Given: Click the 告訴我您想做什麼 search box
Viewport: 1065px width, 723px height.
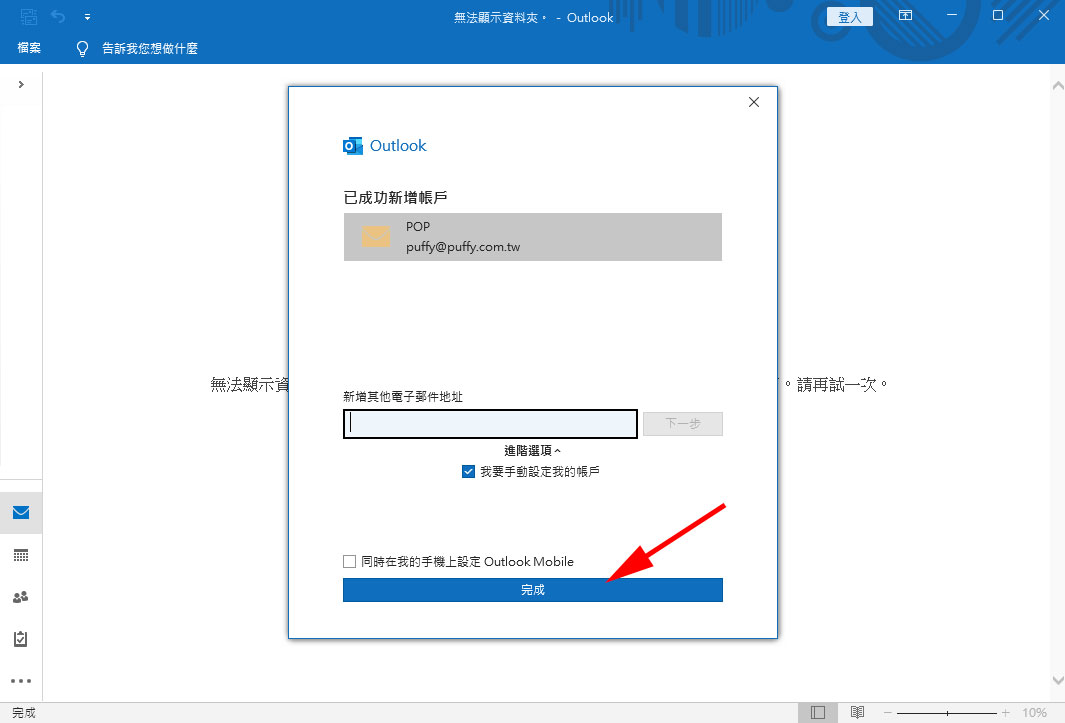Looking at the screenshot, I should click(150, 48).
